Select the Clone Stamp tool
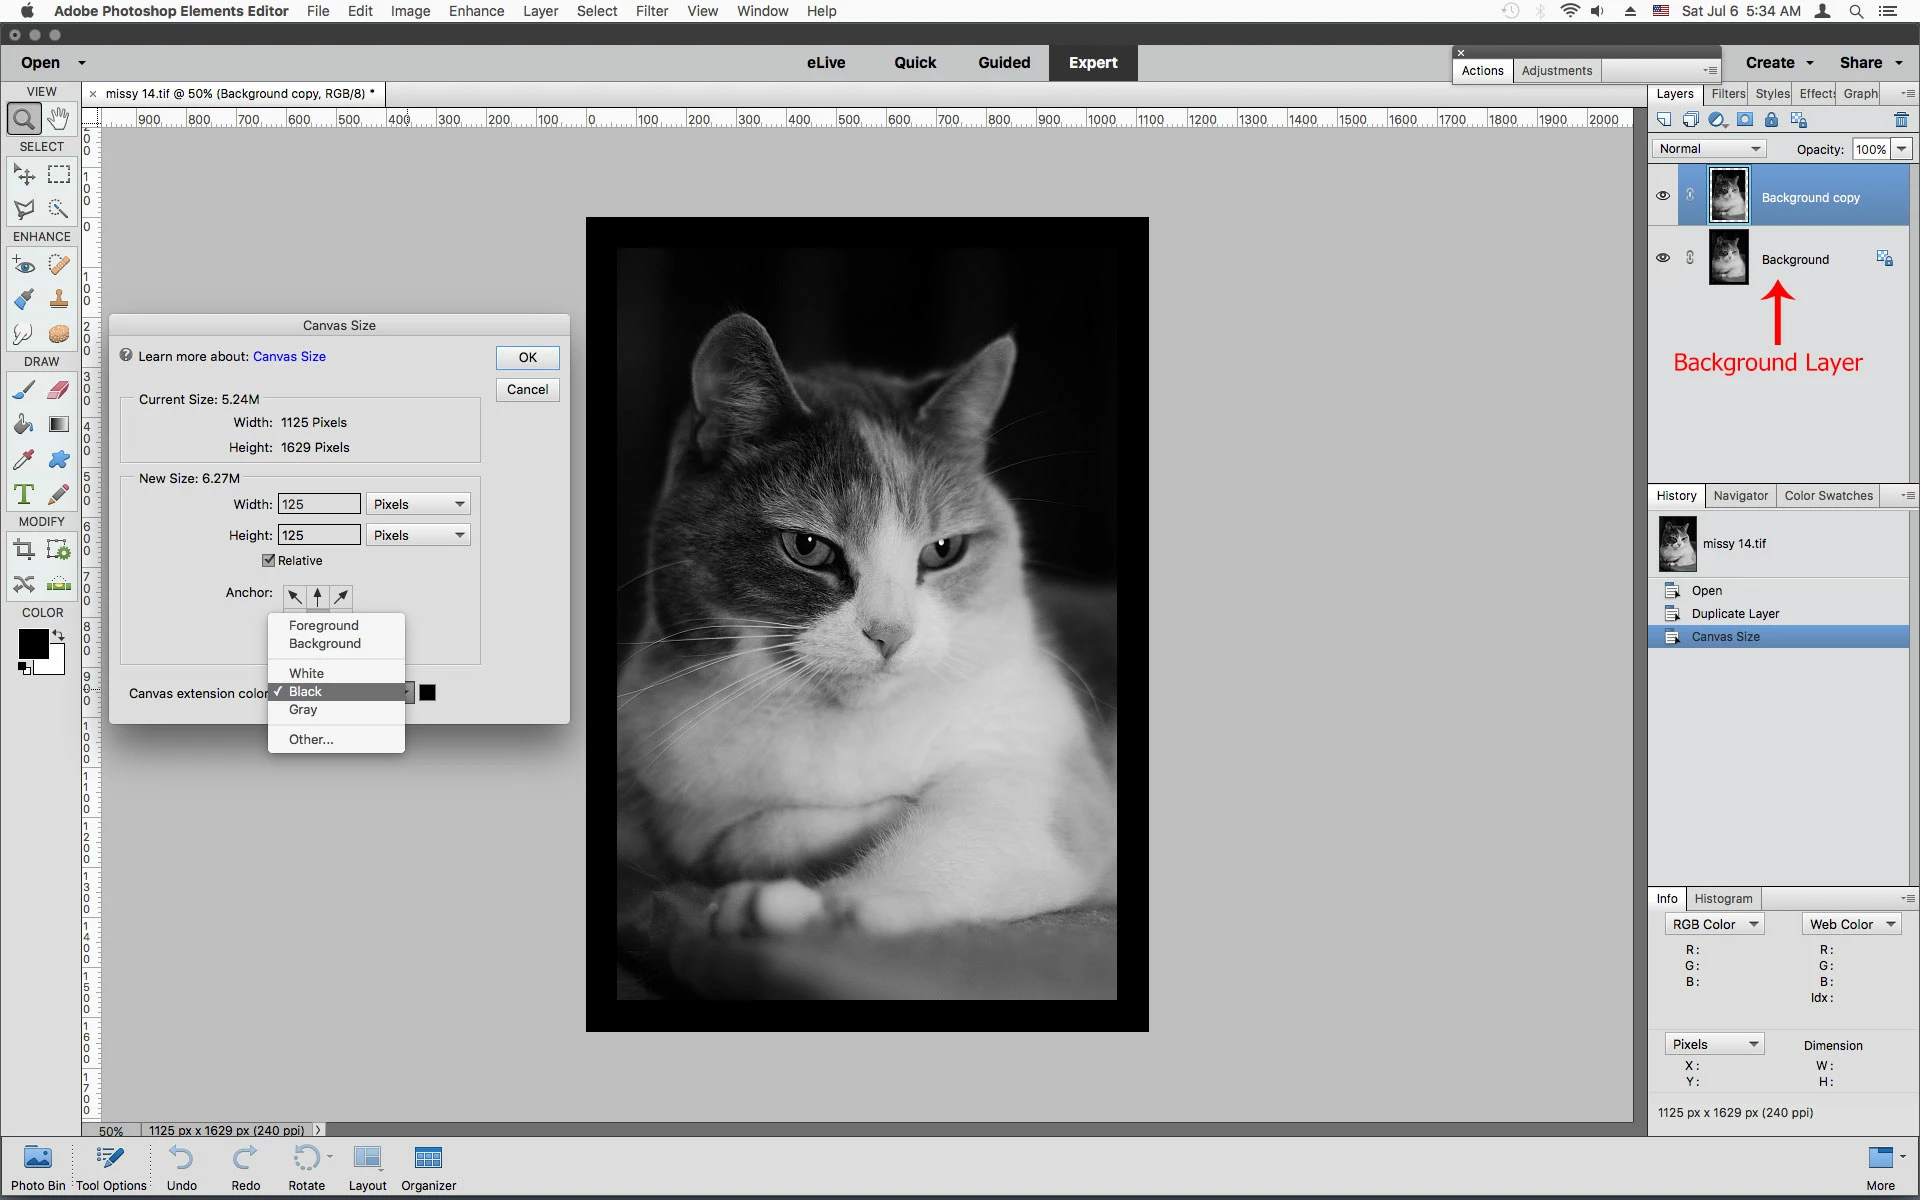Viewport: 1920px width, 1200px height. point(59,299)
